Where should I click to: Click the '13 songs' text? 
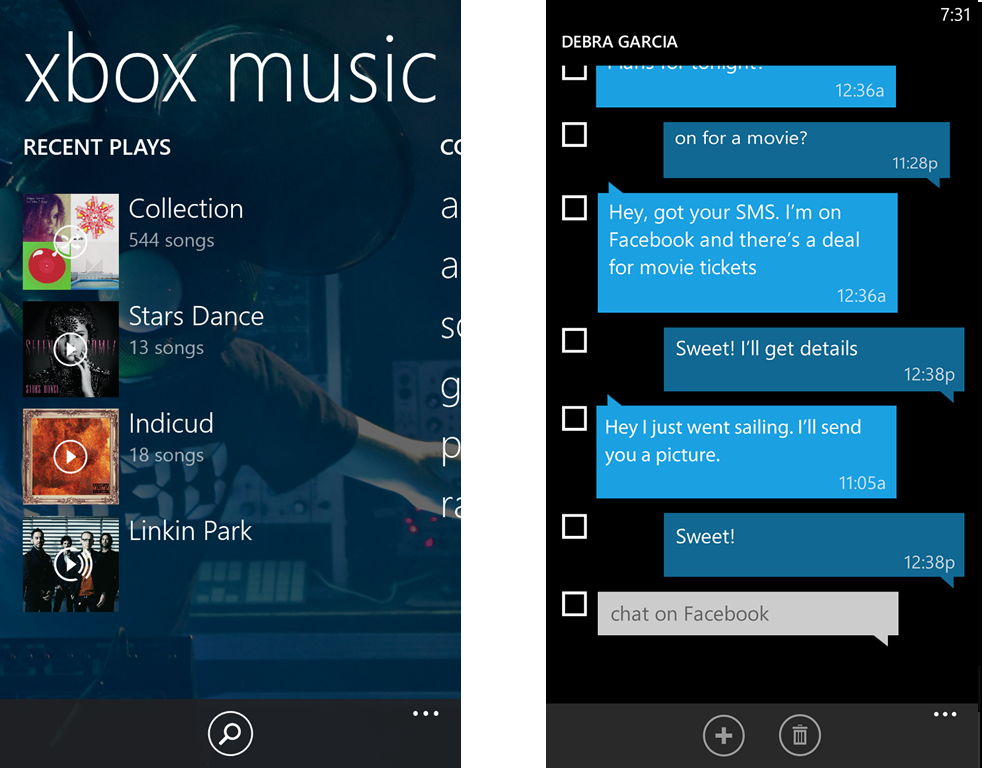[166, 348]
